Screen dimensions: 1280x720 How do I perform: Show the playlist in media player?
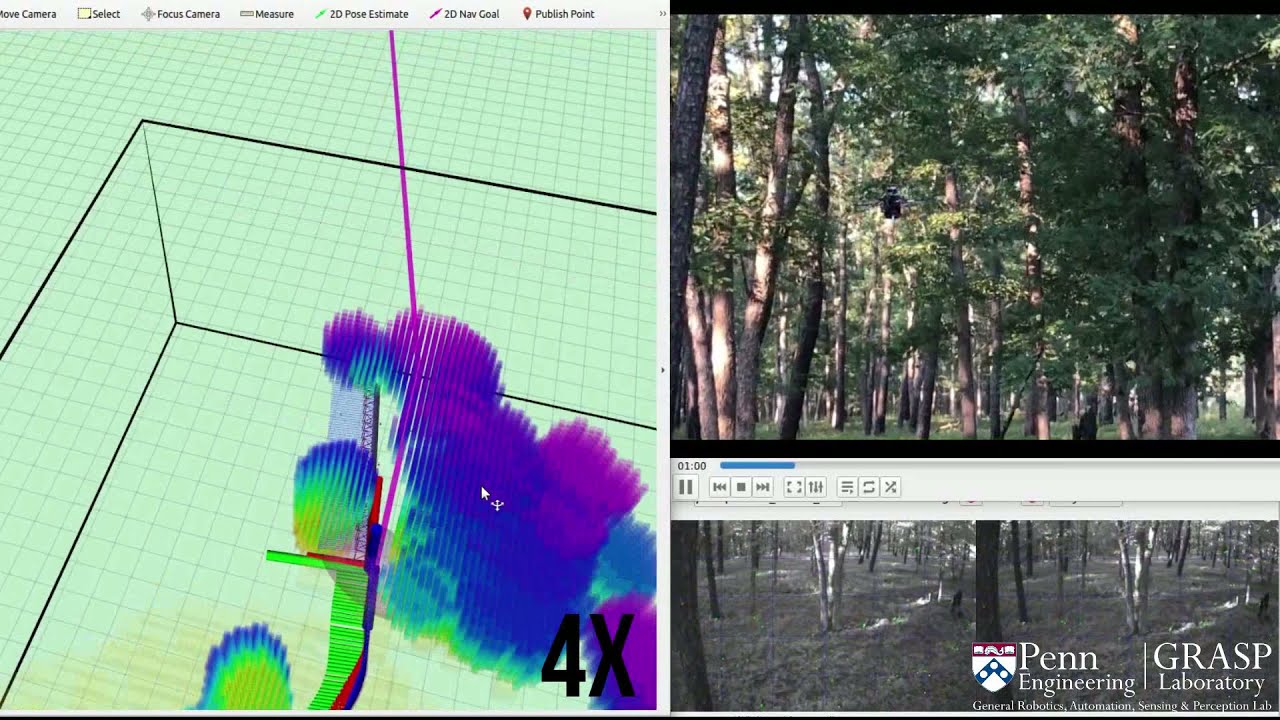click(846, 487)
